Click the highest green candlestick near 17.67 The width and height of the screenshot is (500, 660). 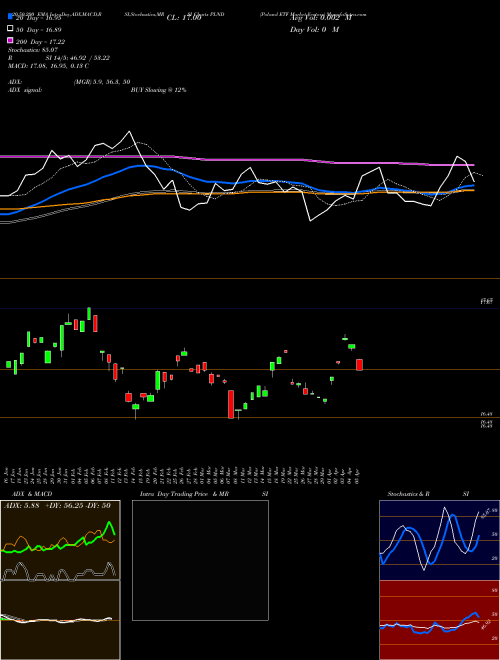(89, 314)
